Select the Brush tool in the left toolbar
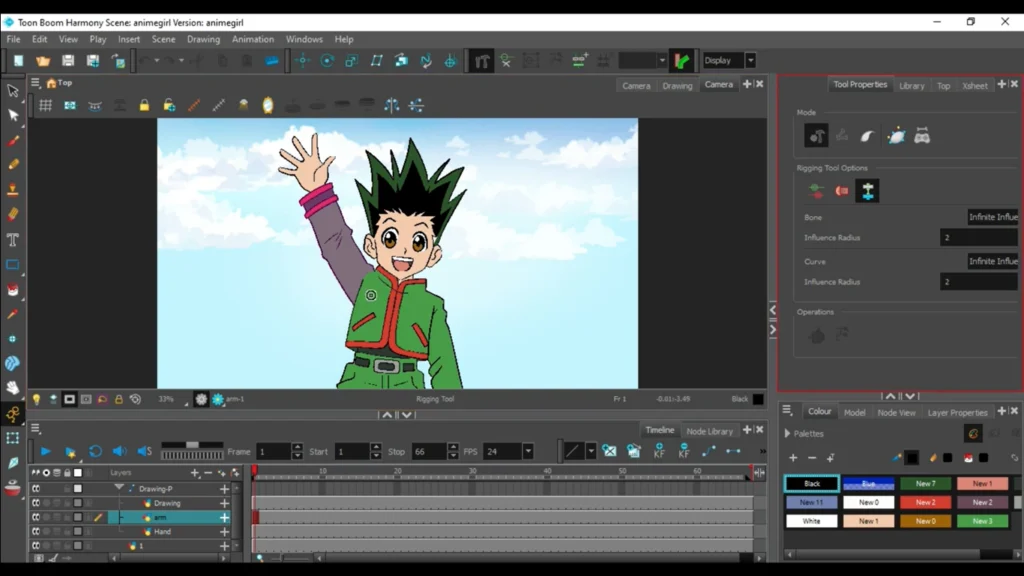 tap(13, 140)
